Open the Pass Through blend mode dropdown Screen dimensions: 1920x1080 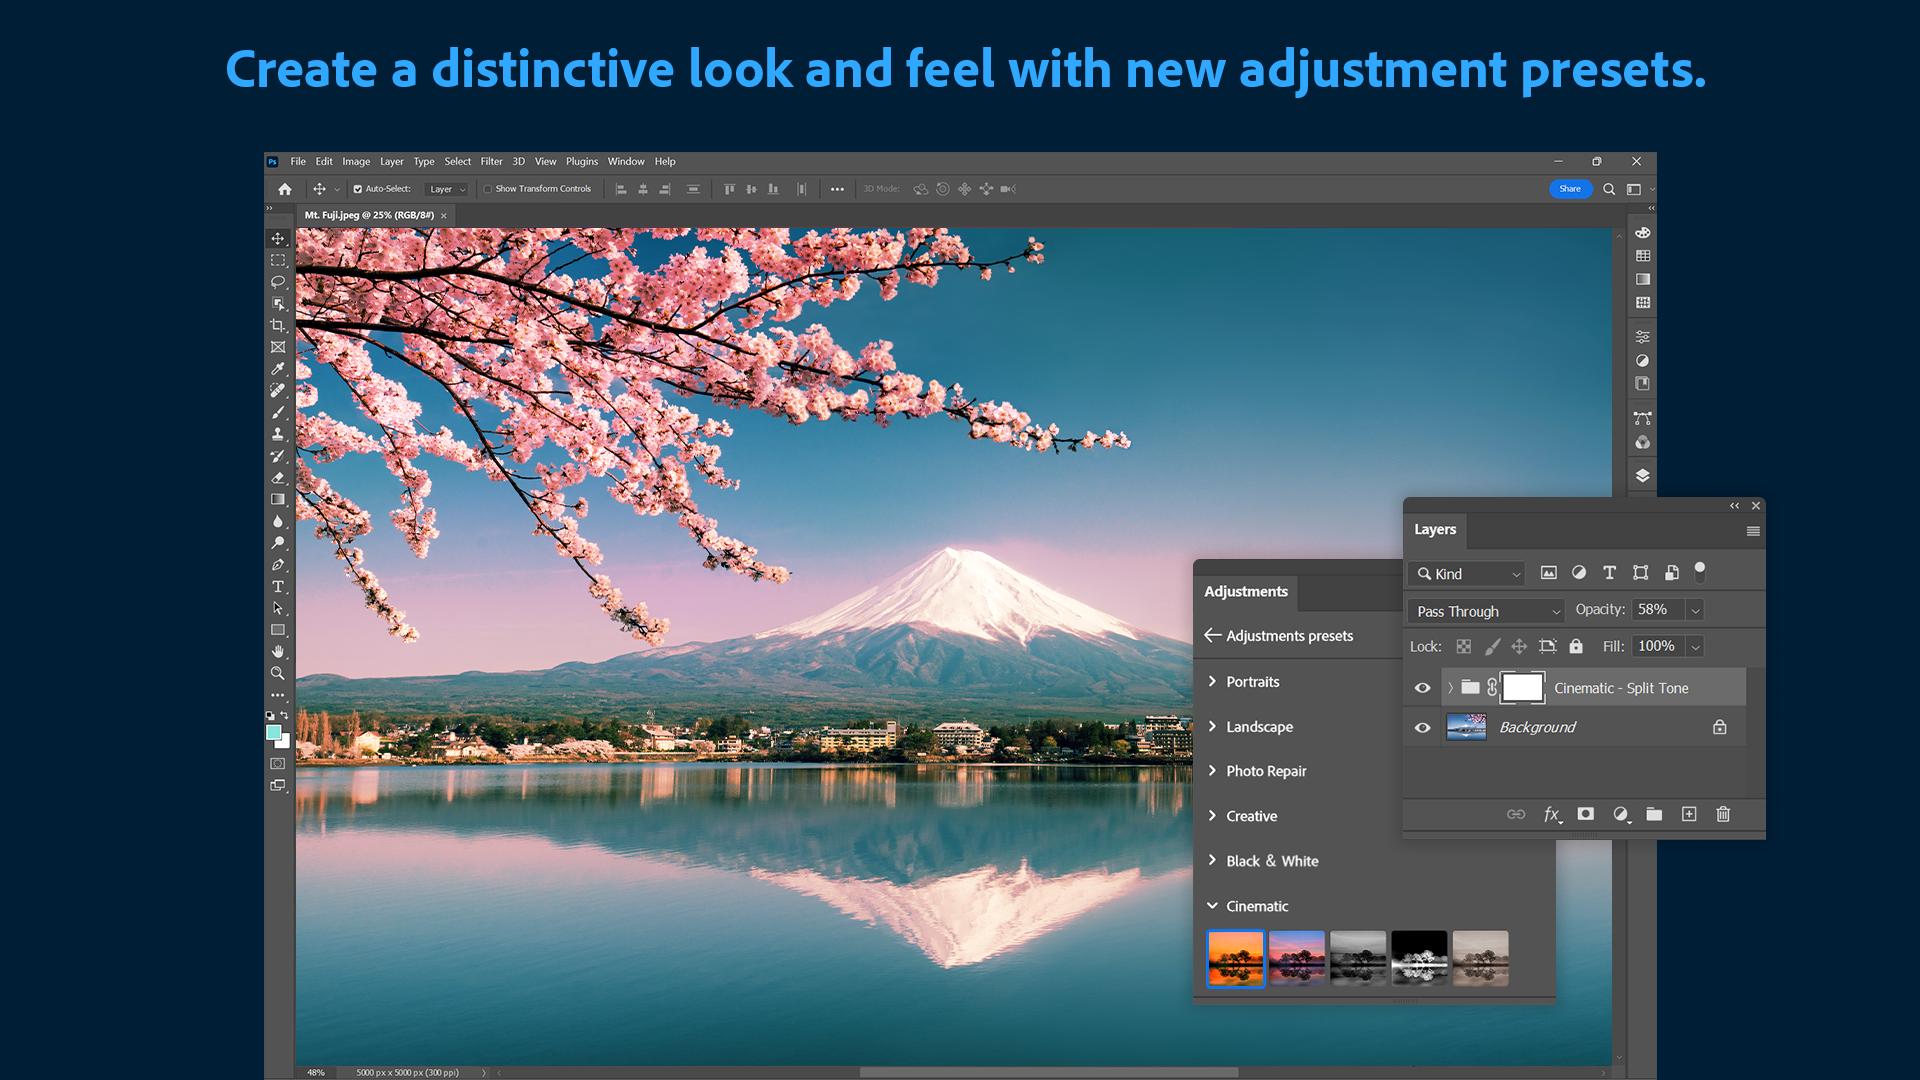1484,610
